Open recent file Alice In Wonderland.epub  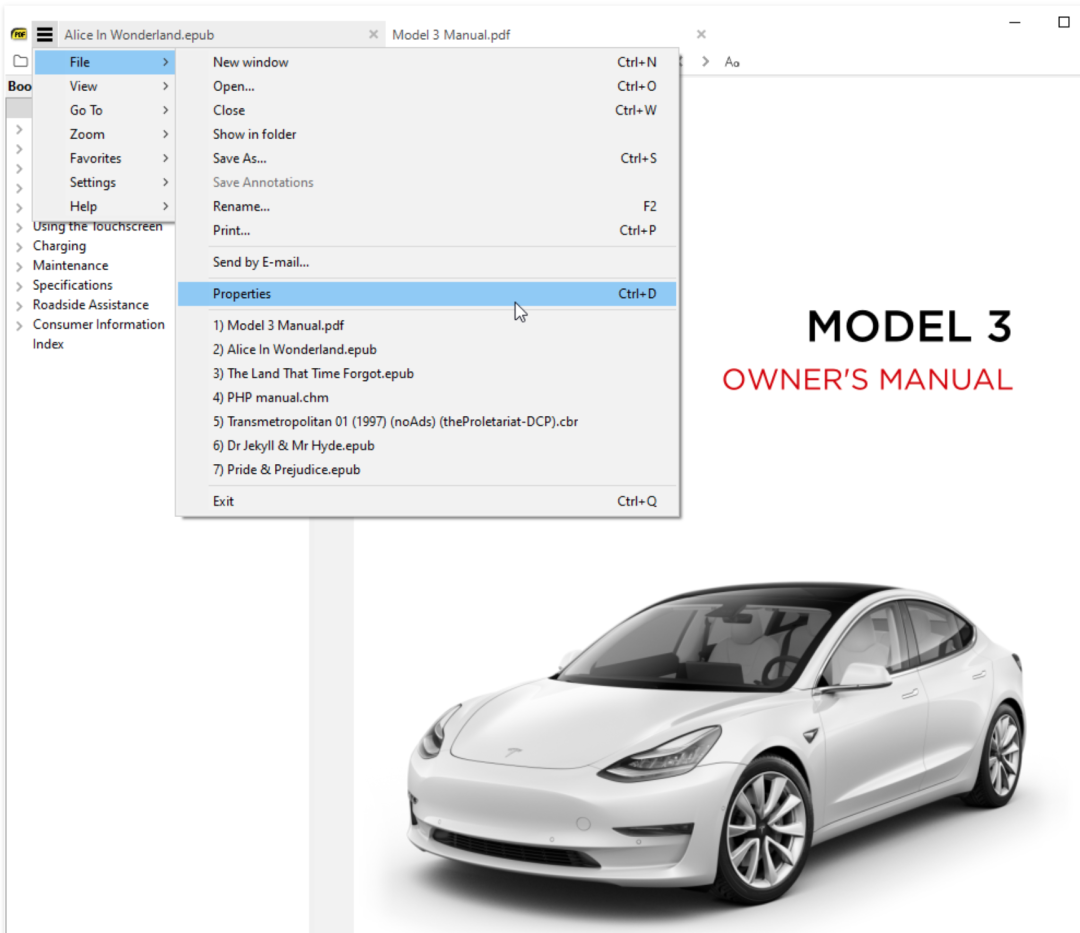point(427,350)
